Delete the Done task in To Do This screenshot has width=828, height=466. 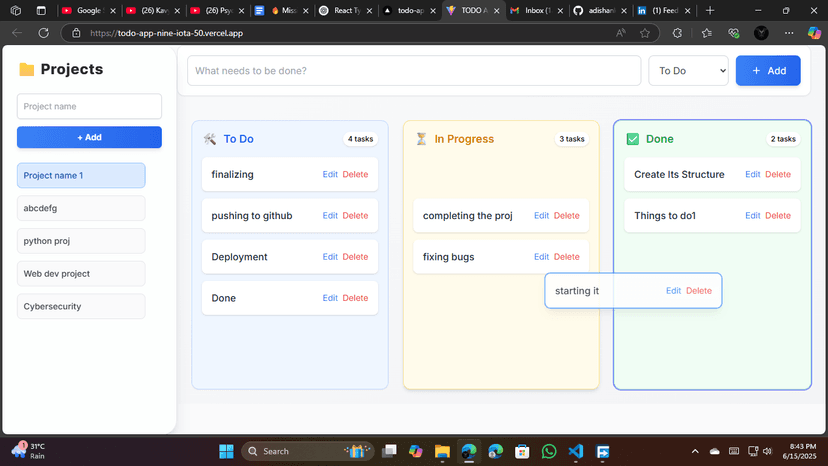point(355,298)
